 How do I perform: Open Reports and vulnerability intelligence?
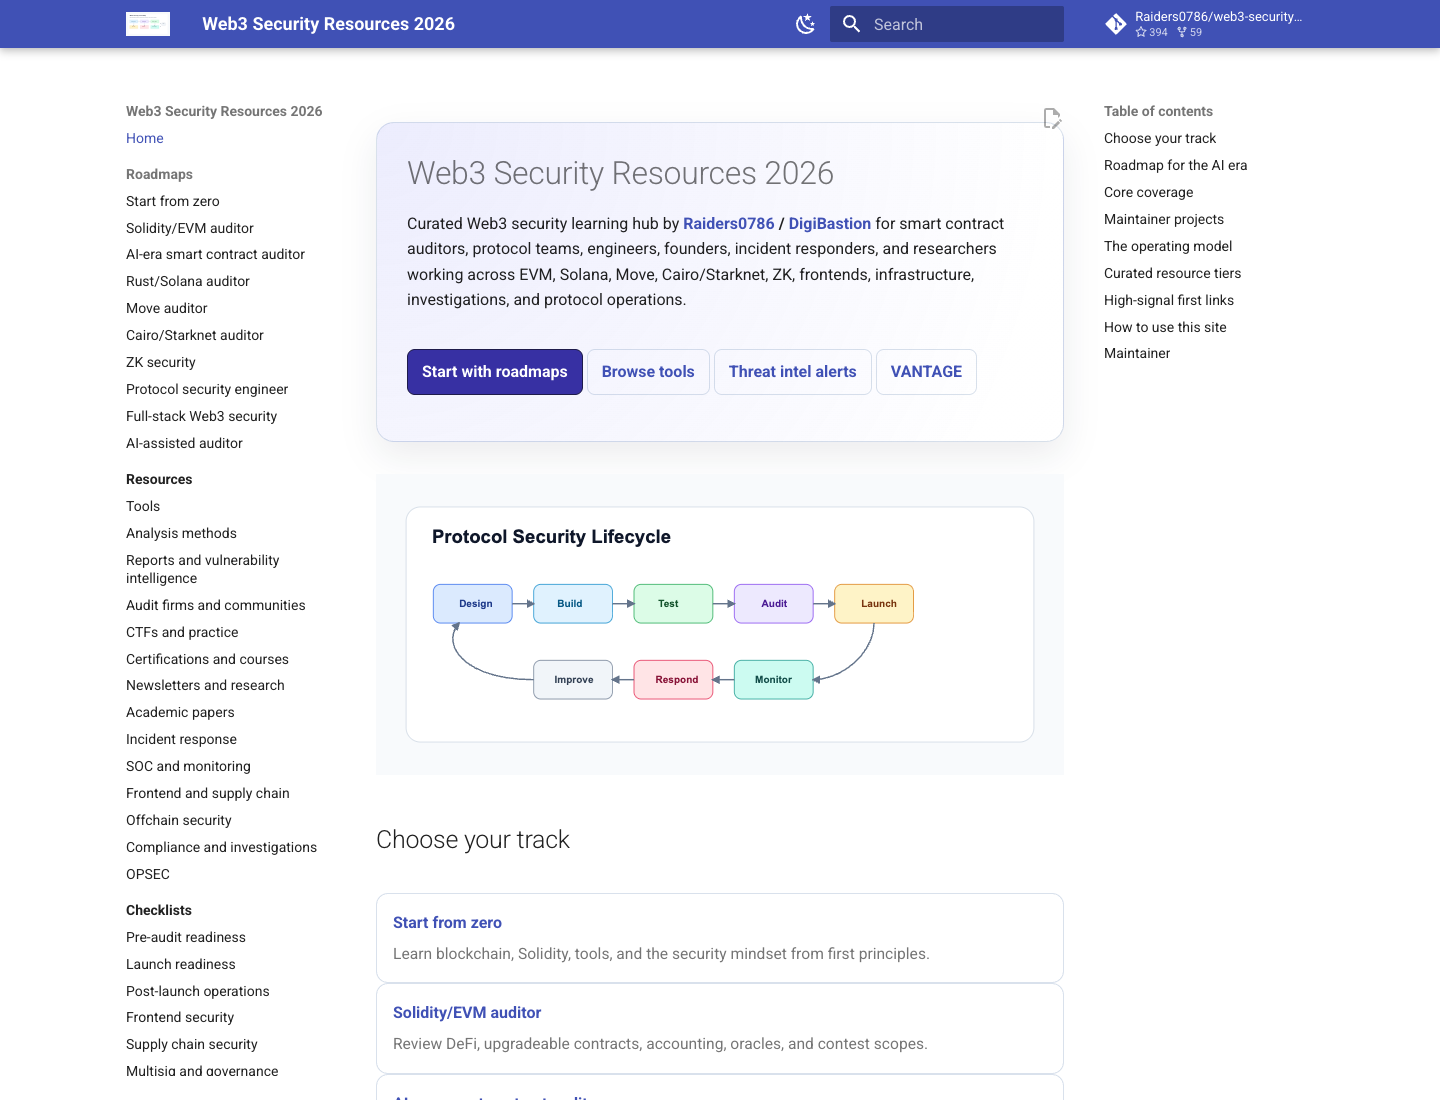(x=203, y=569)
